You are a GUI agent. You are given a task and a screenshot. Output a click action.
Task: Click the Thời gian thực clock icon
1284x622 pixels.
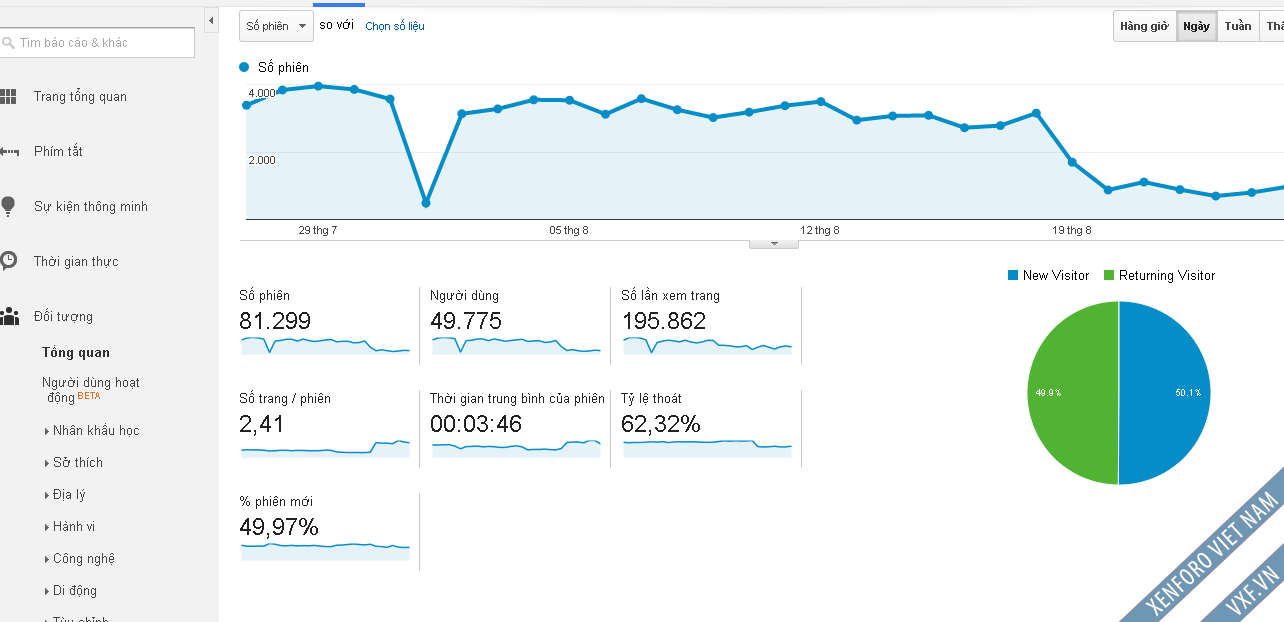click(8, 261)
